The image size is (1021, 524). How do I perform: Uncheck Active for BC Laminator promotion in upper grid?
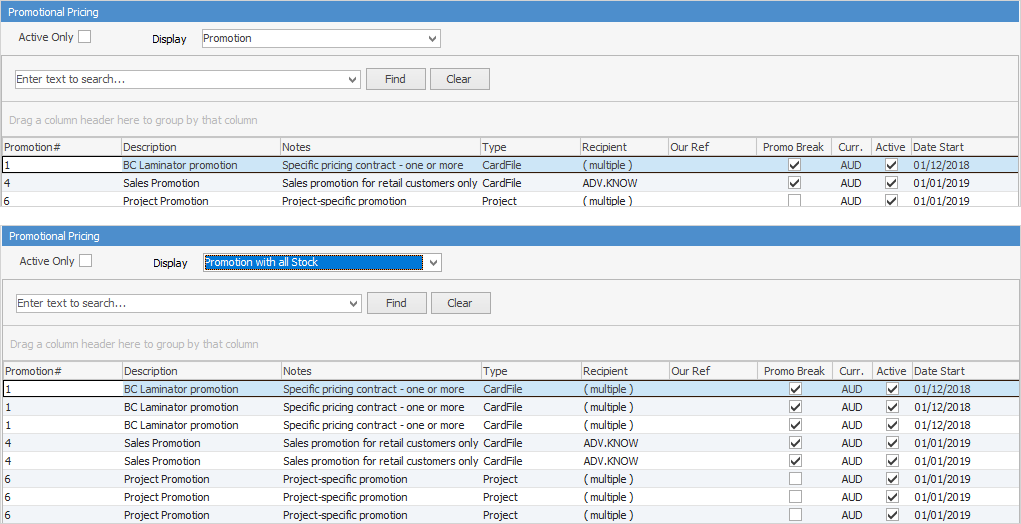coord(891,165)
